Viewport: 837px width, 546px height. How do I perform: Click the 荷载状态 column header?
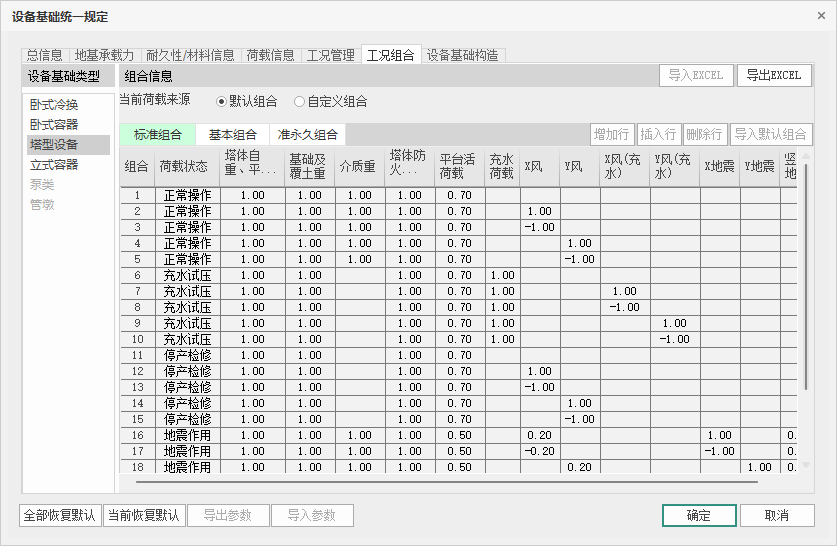point(187,167)
